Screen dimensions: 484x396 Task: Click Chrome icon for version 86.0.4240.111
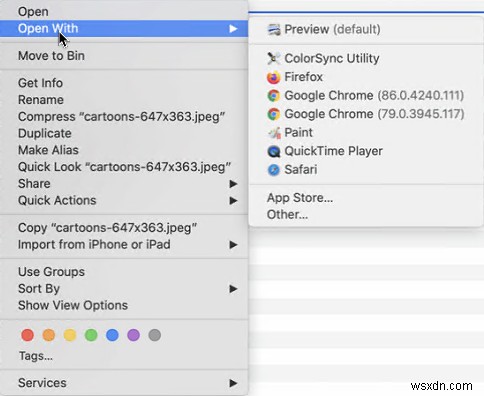coord(274,96)
